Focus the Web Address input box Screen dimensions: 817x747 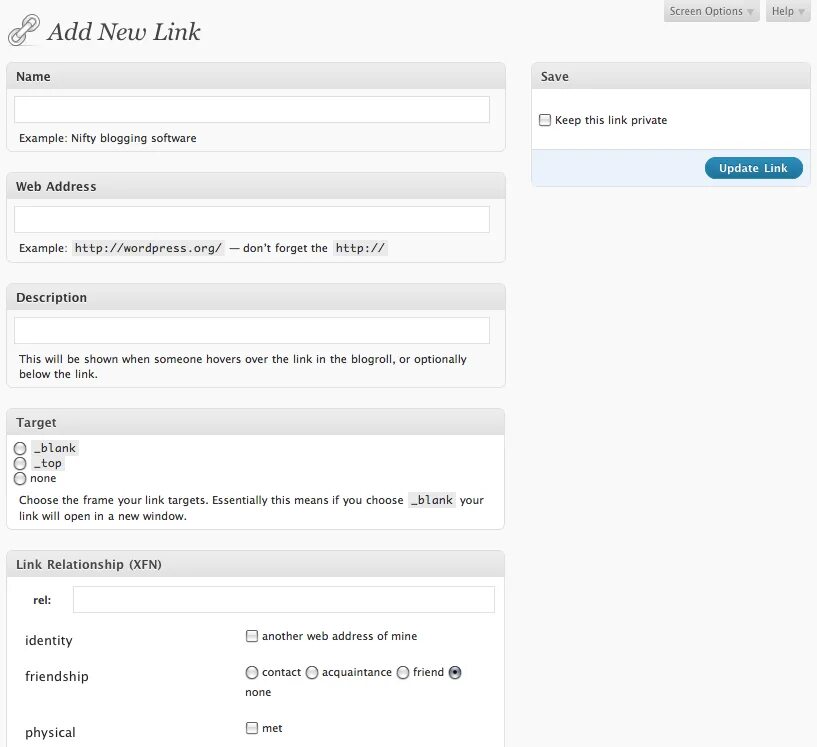pos(252,220)
